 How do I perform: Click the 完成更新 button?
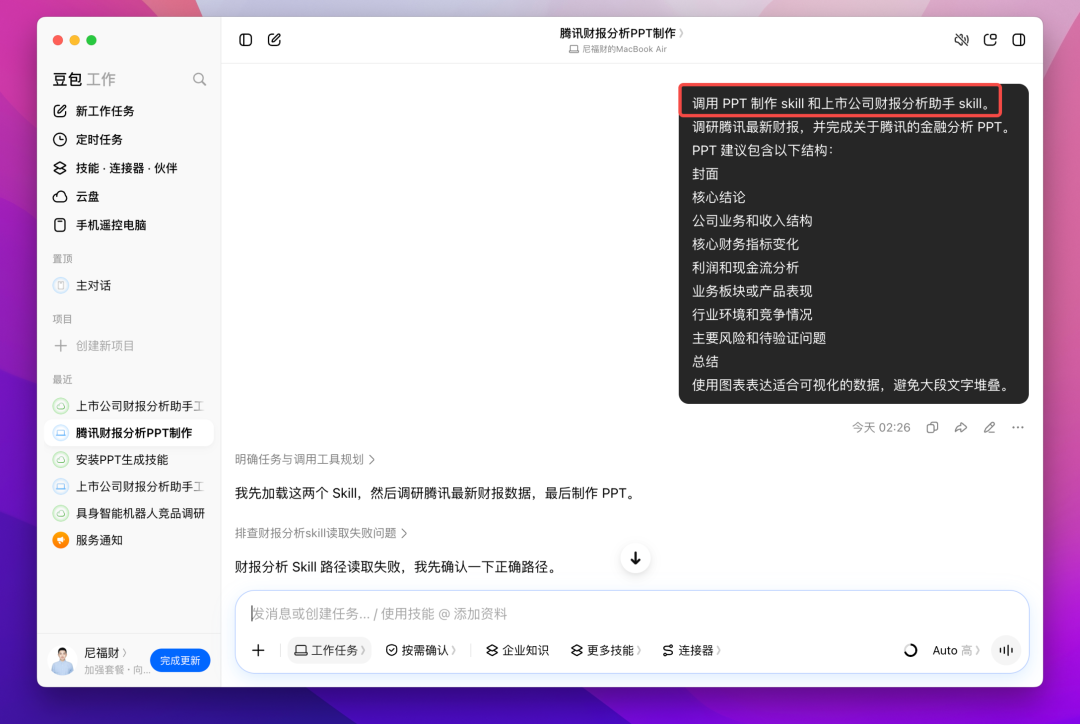180,661
